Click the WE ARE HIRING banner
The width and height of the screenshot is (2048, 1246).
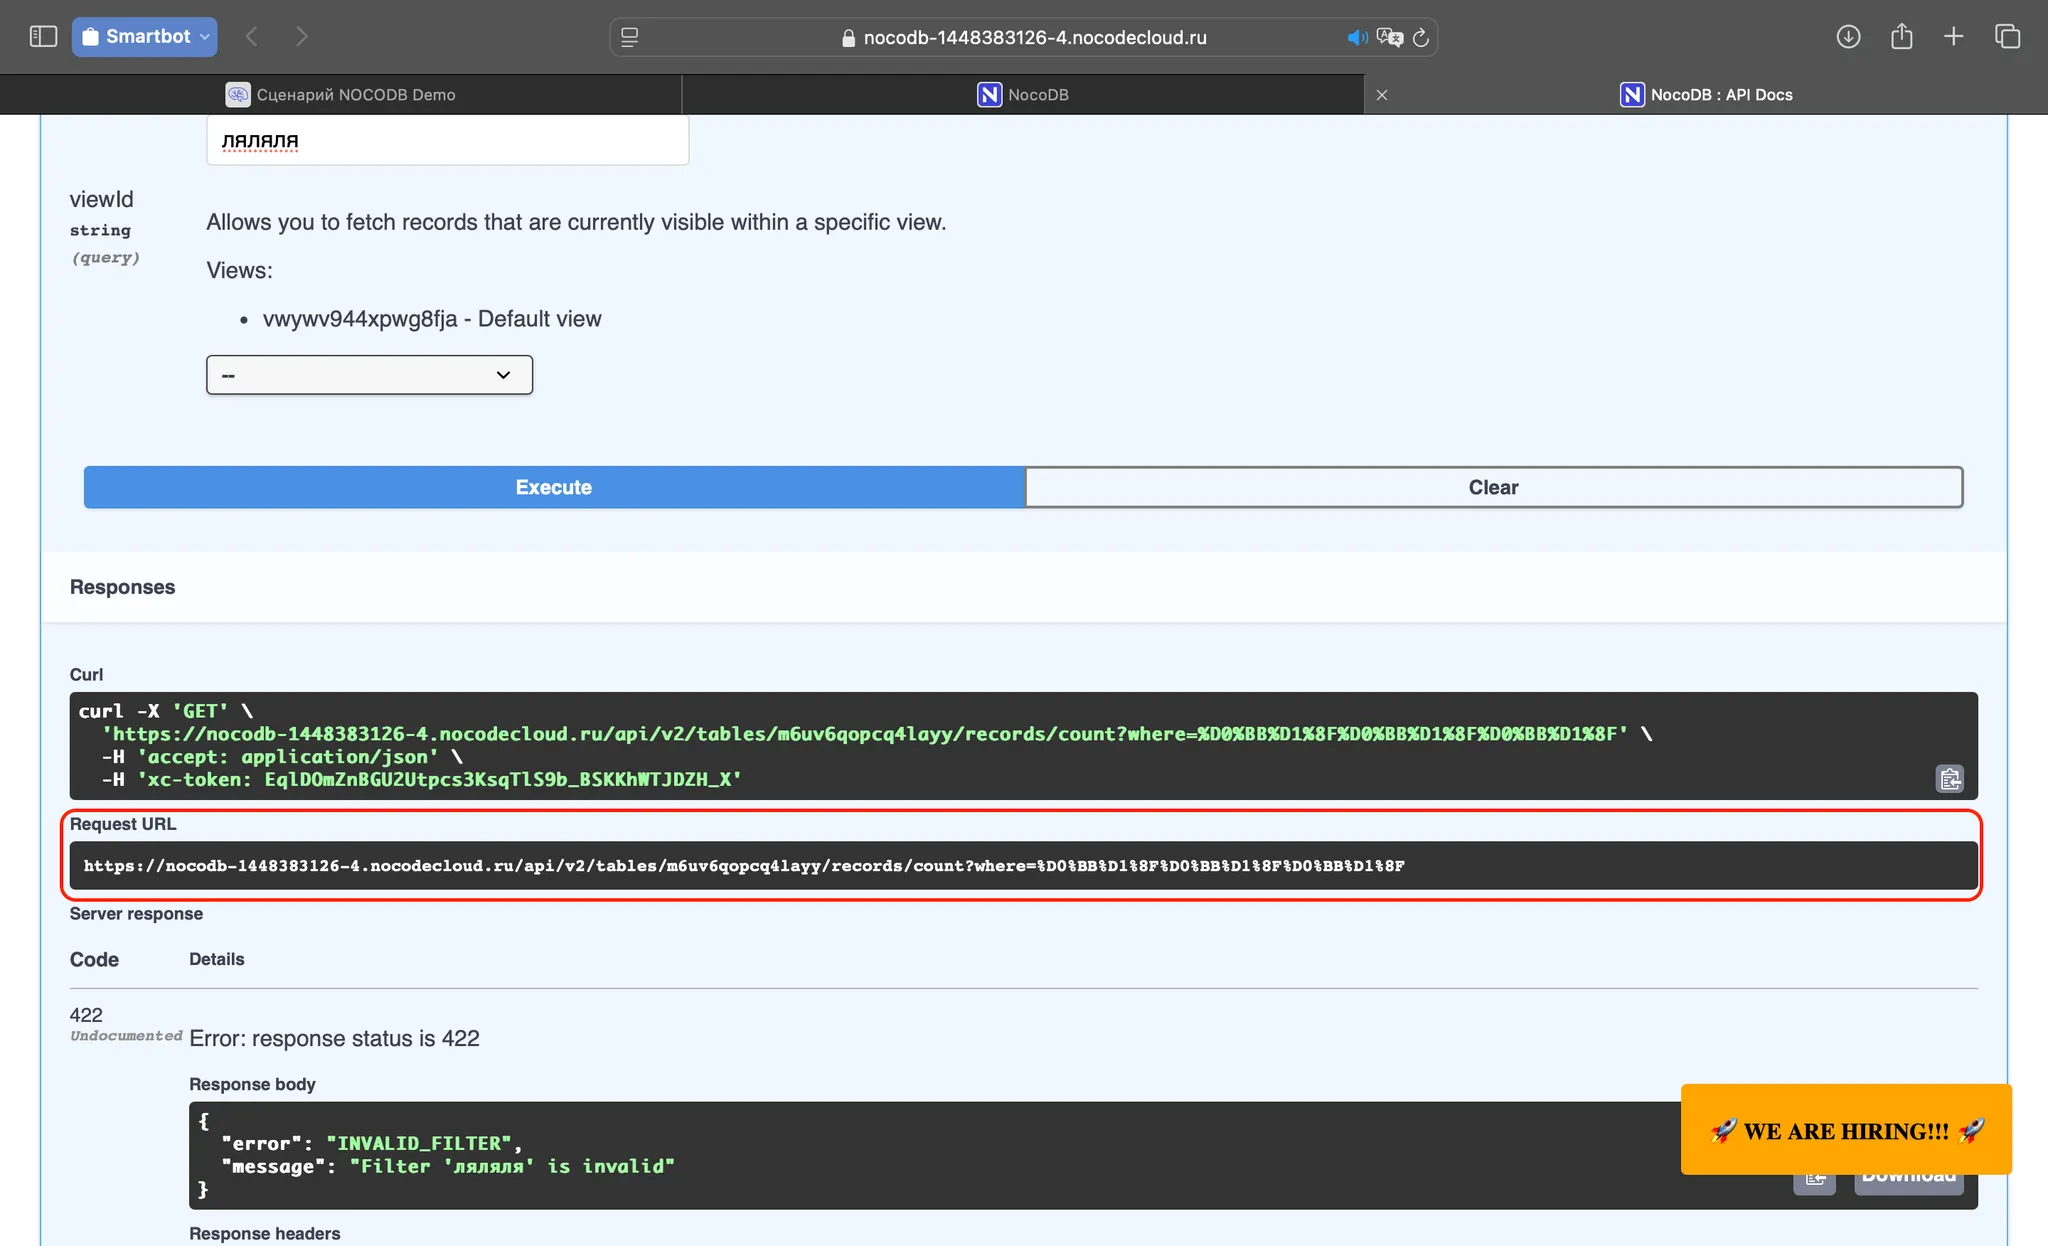point(1845,1130)
